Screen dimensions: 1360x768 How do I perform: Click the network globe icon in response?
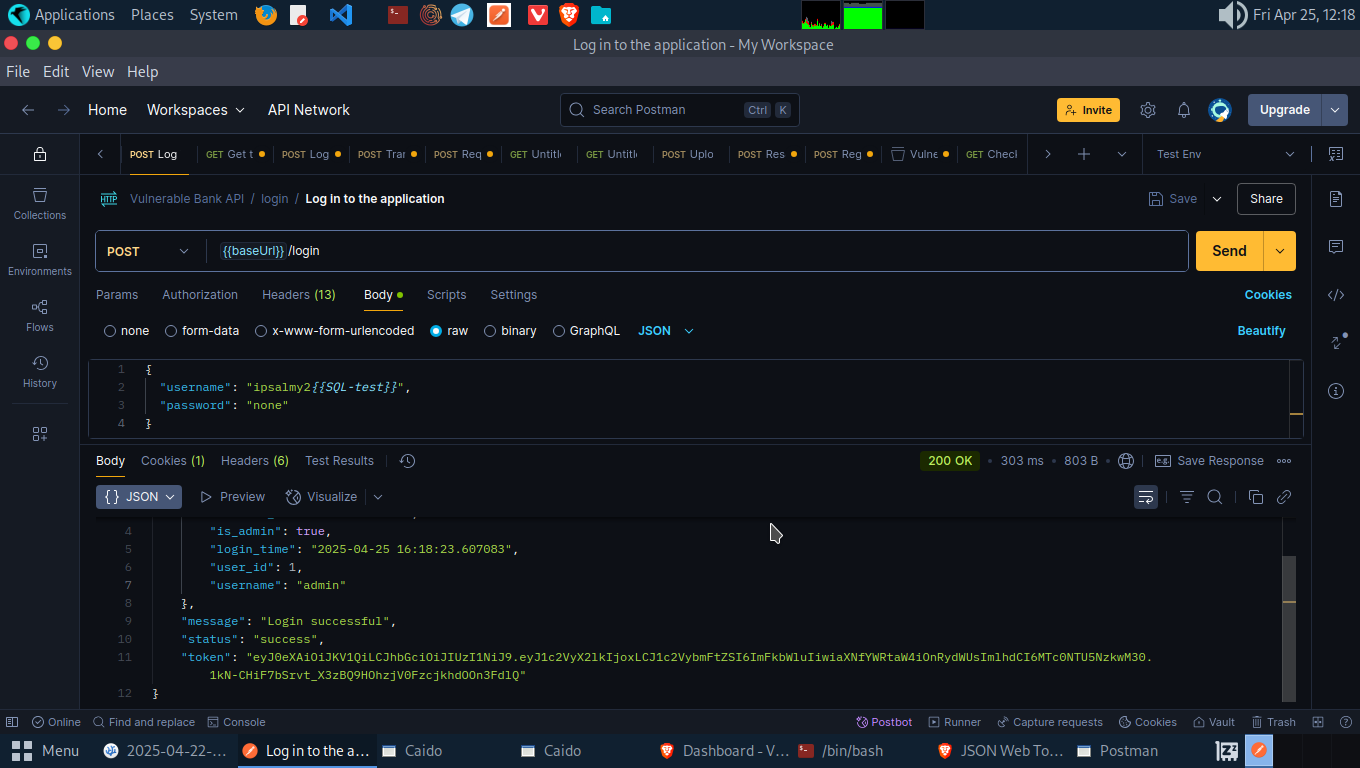tap(1126, 461)
